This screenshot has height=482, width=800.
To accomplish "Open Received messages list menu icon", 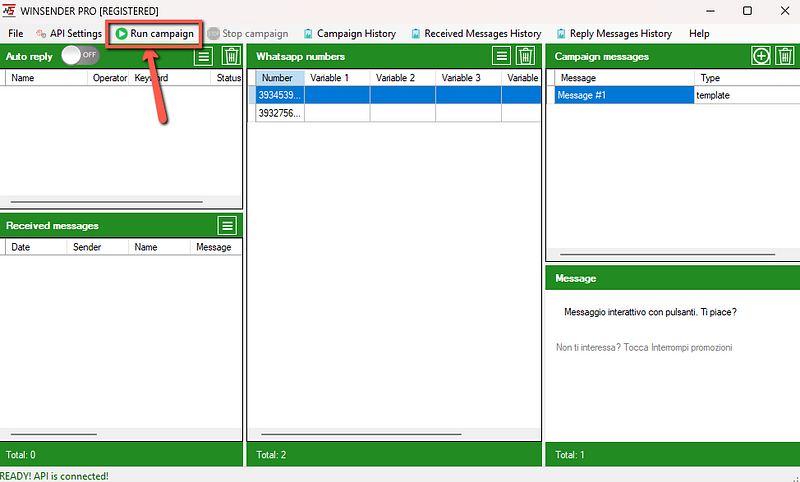I will pos(227,225).
